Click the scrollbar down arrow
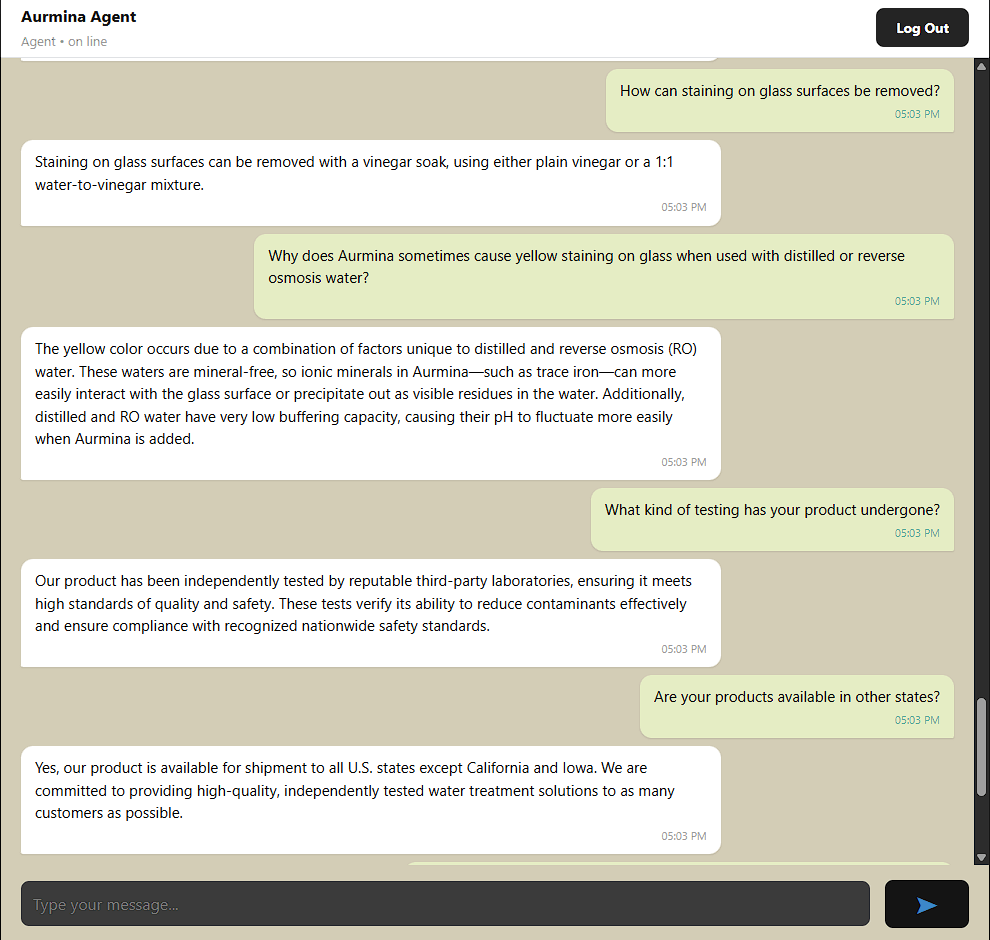The width and height of the screenshot is (990, 940). 981,857
